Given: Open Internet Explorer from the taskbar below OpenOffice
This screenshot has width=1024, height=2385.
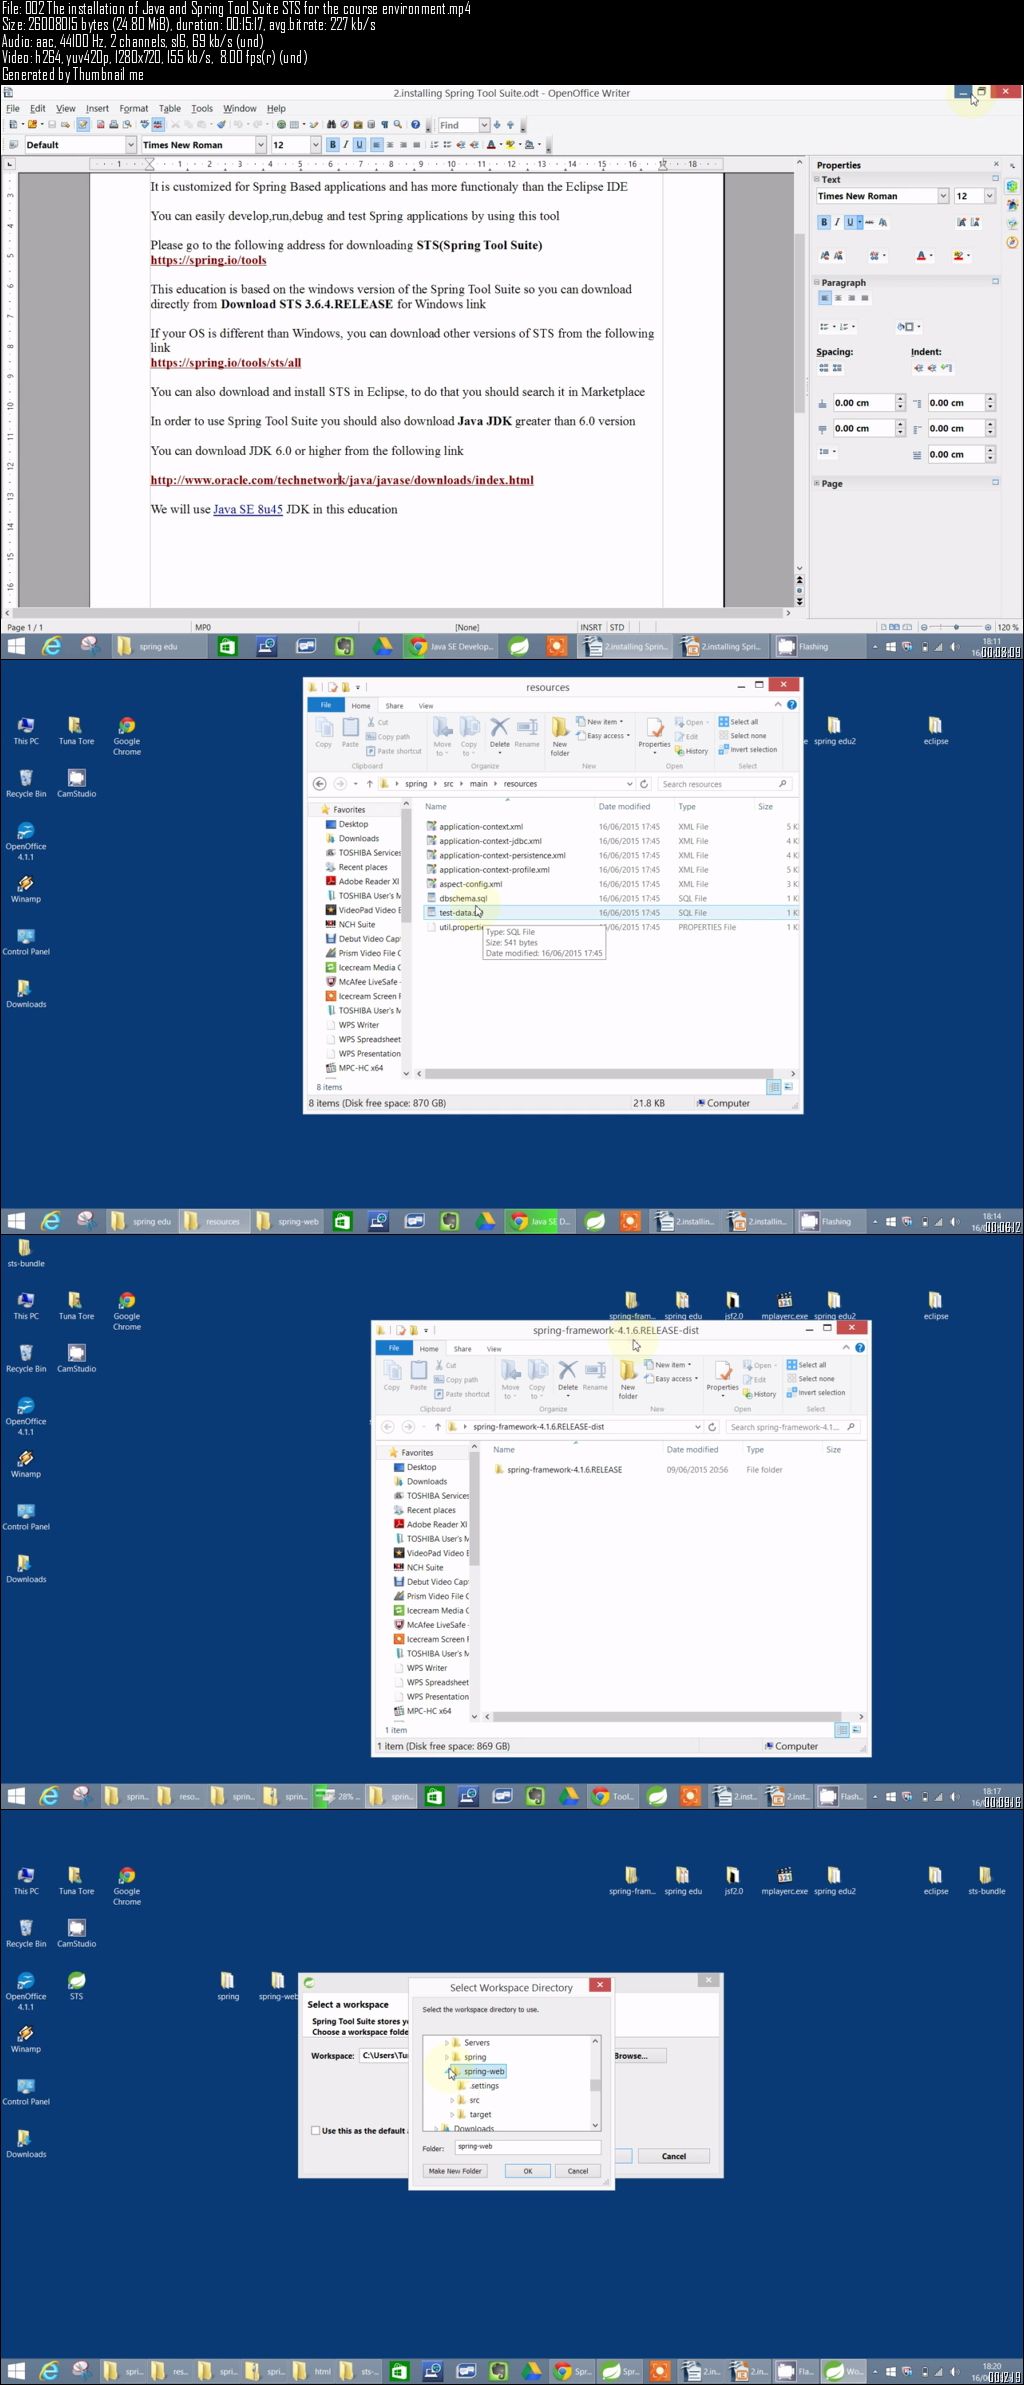Looking at the screenshot, I should pos(50,646).
